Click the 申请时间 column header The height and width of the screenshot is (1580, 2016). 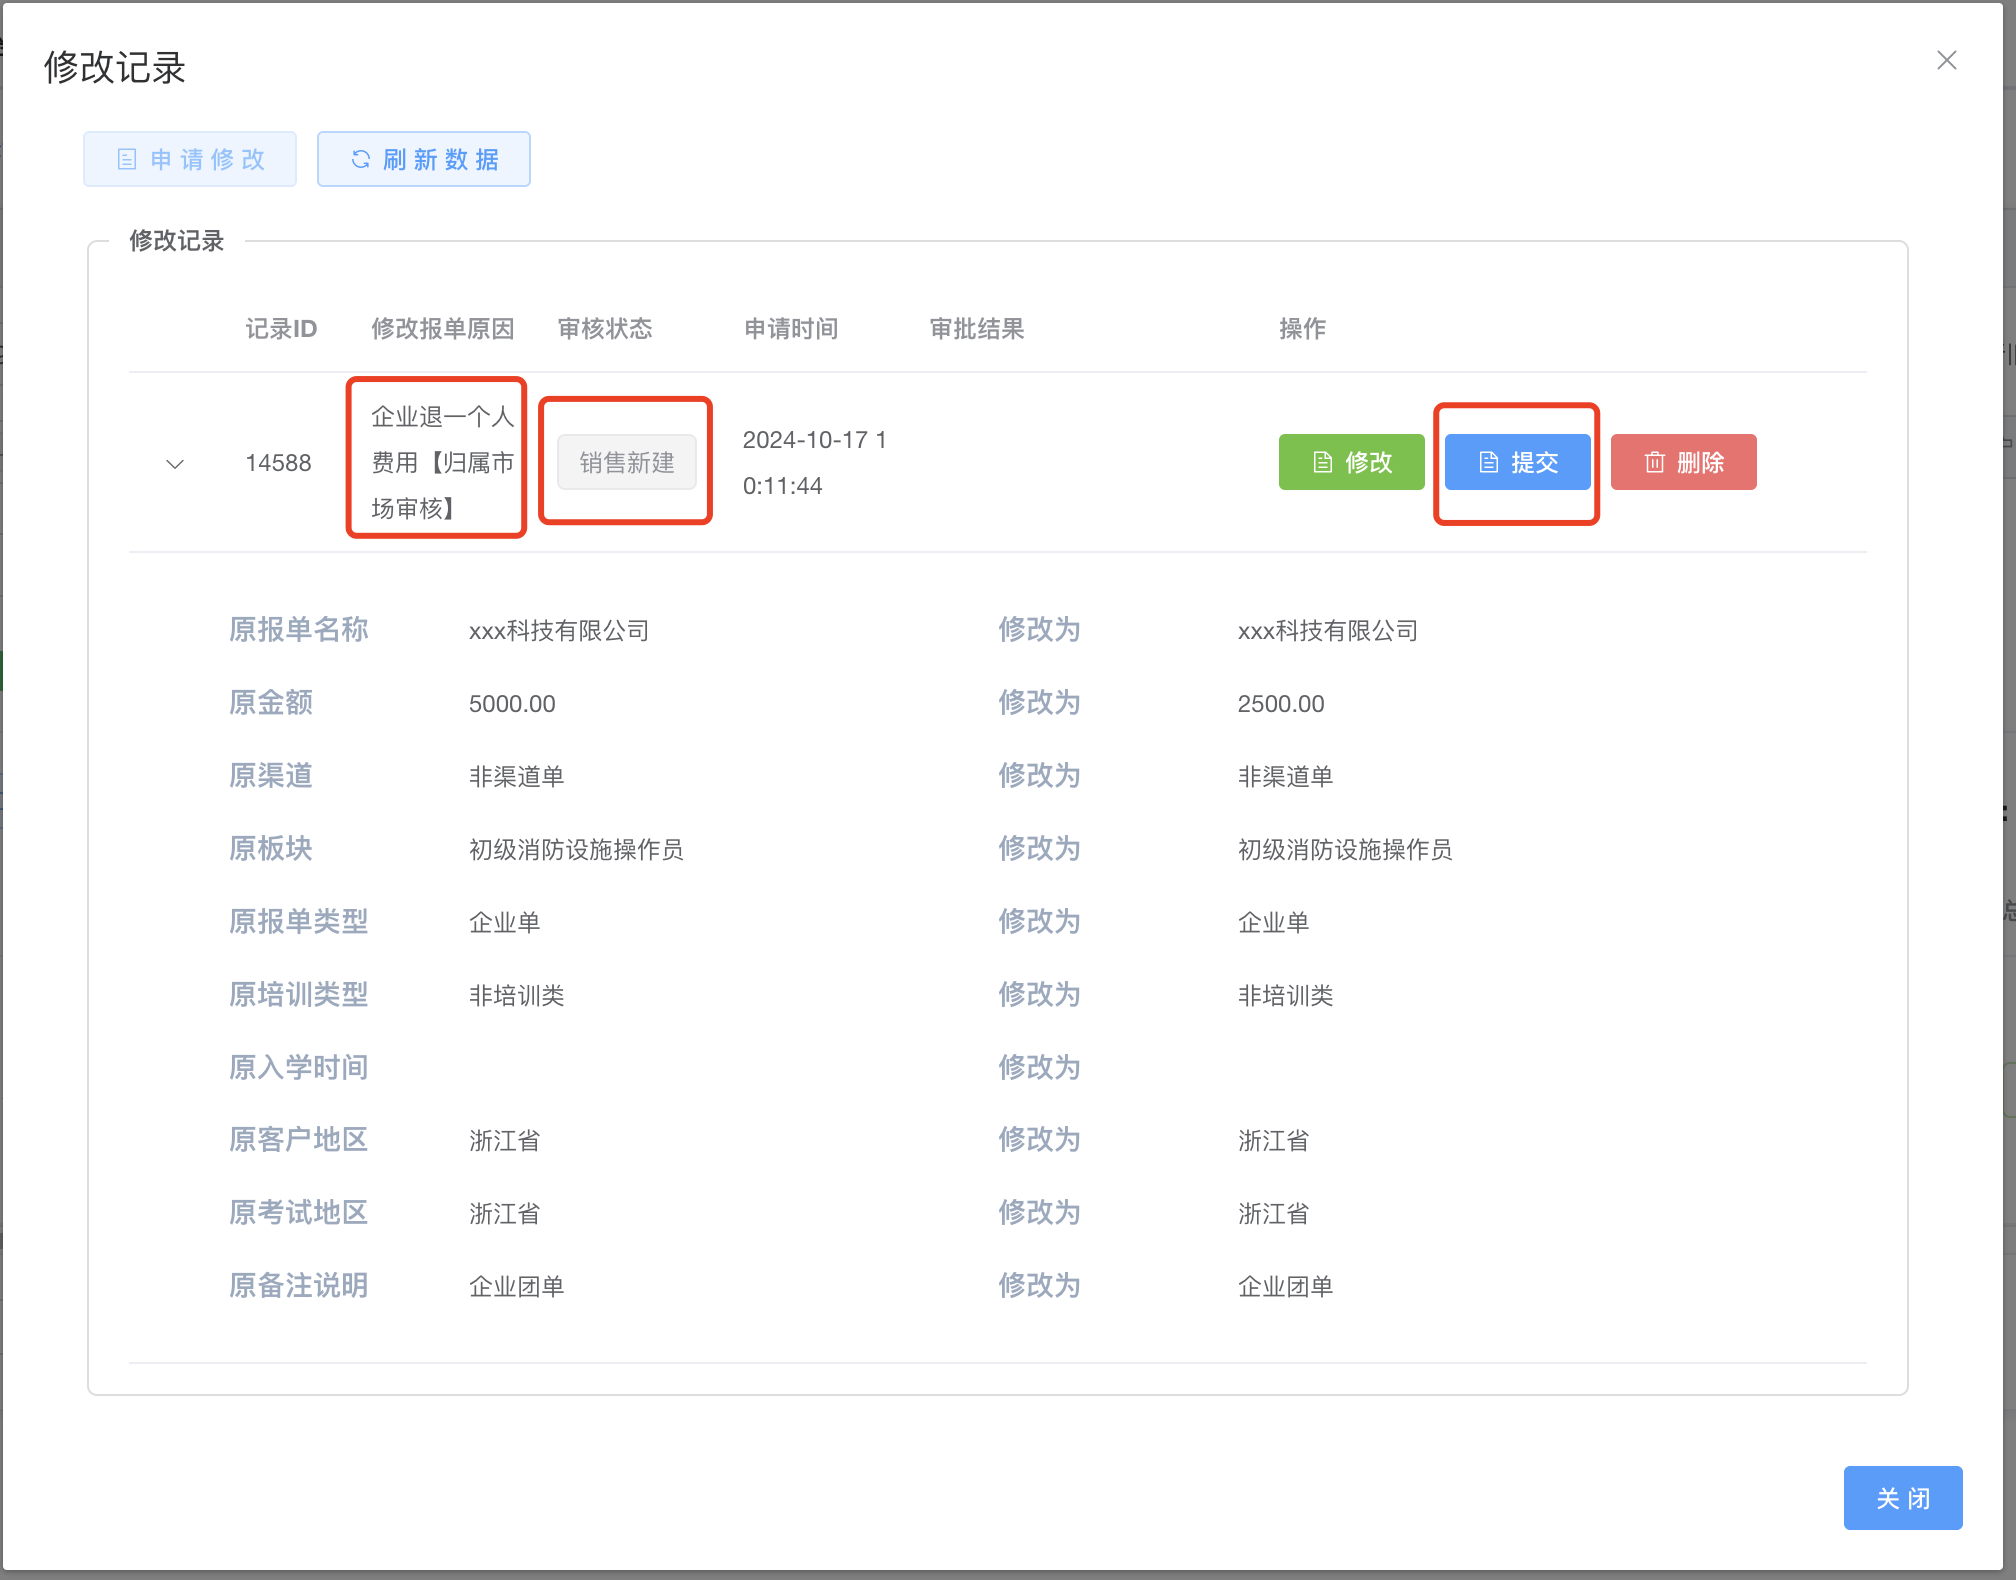[791, 329]
